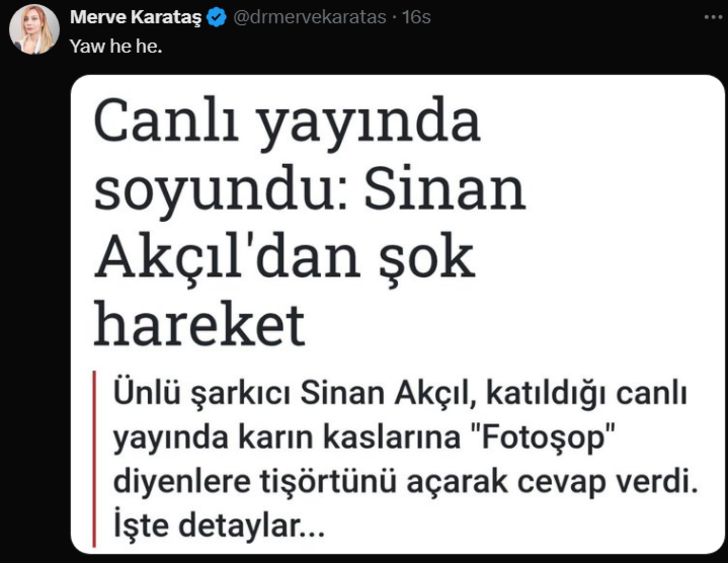The height and width of the screenshot is (563, 728).
Task: Click the quoted word "Fotoşop"
Action: [544, 437]
